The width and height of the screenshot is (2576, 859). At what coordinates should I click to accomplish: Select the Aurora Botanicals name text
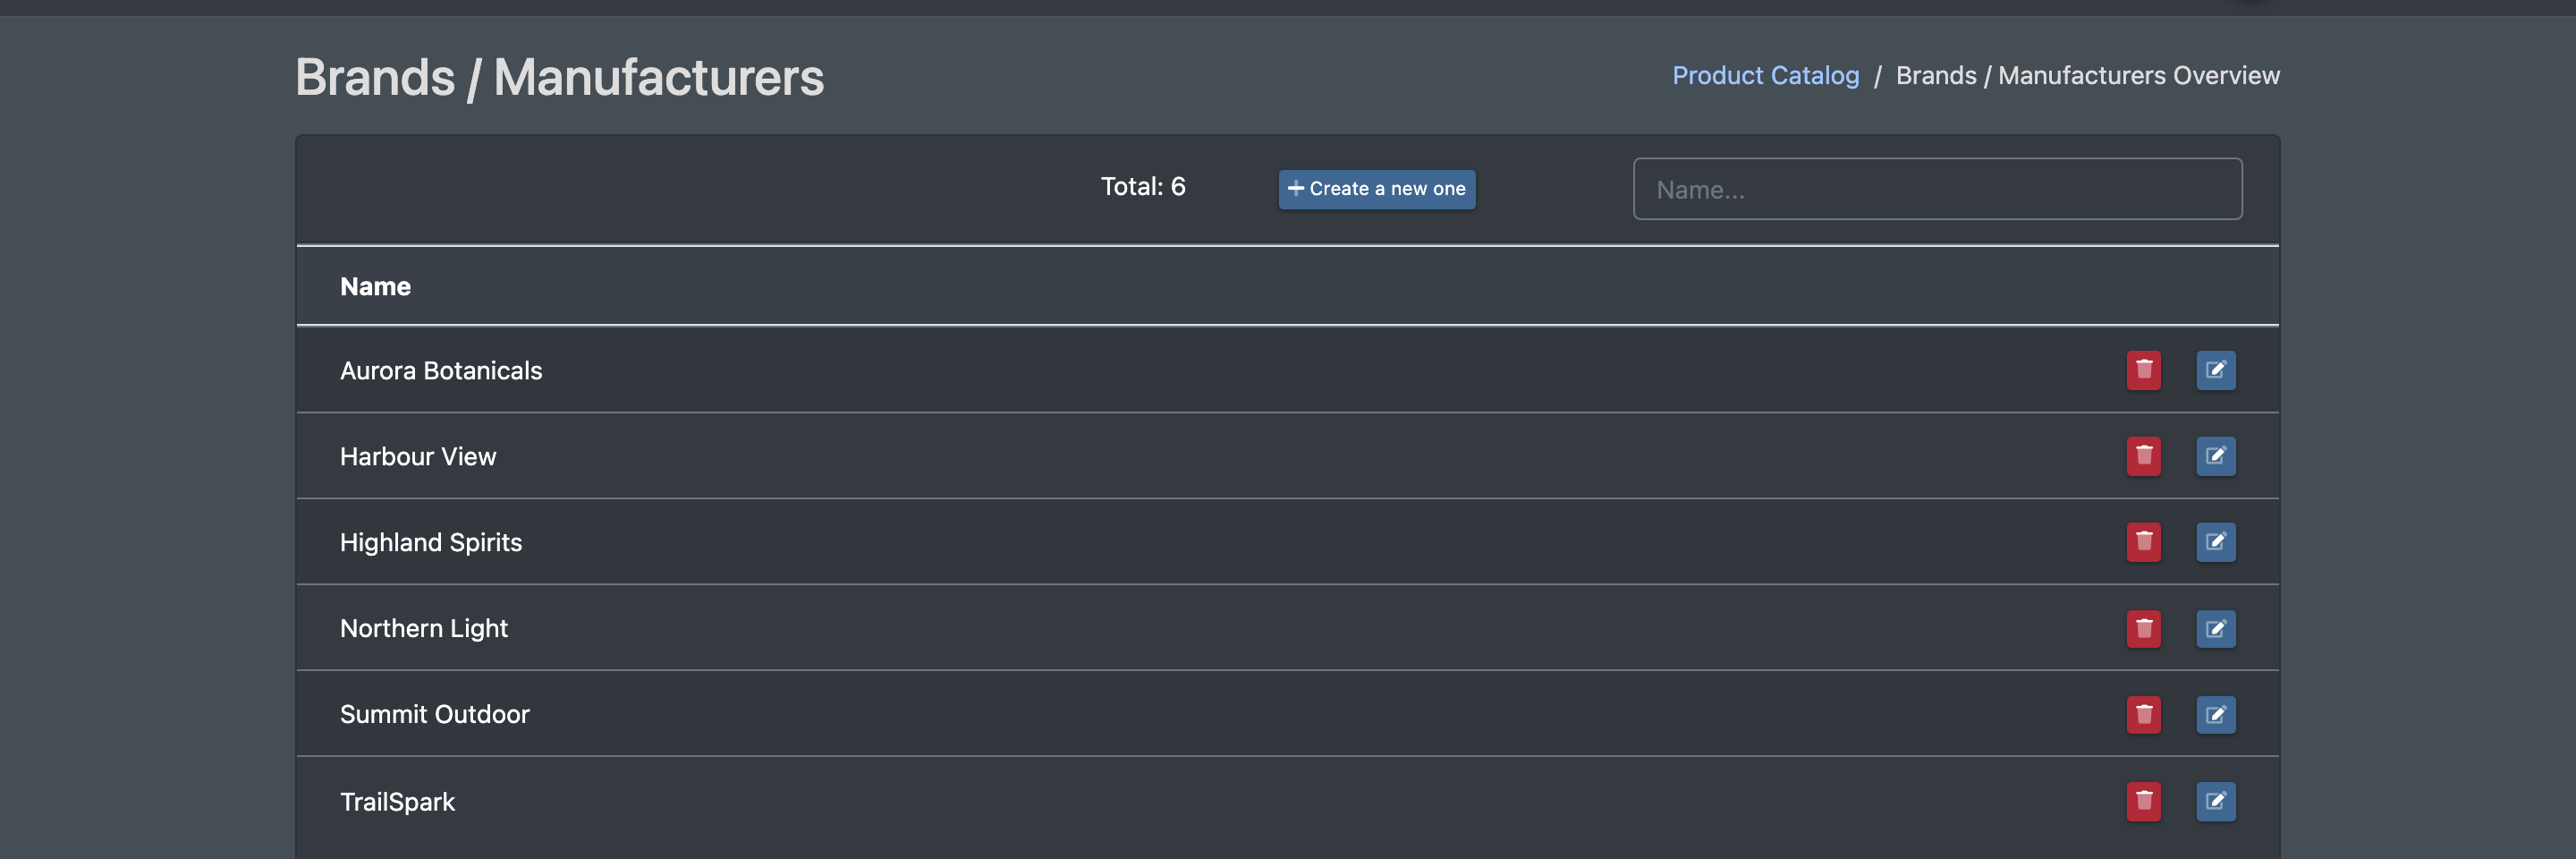tap(441, 371)
